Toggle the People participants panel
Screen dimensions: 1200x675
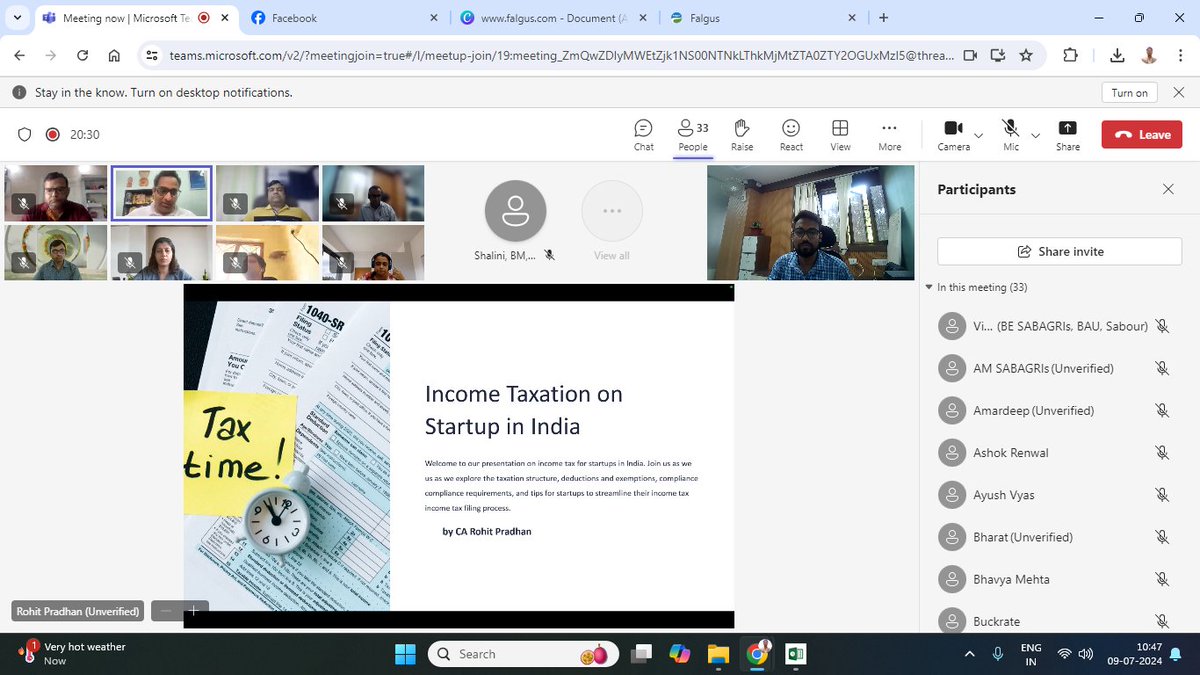pos(692,135)
